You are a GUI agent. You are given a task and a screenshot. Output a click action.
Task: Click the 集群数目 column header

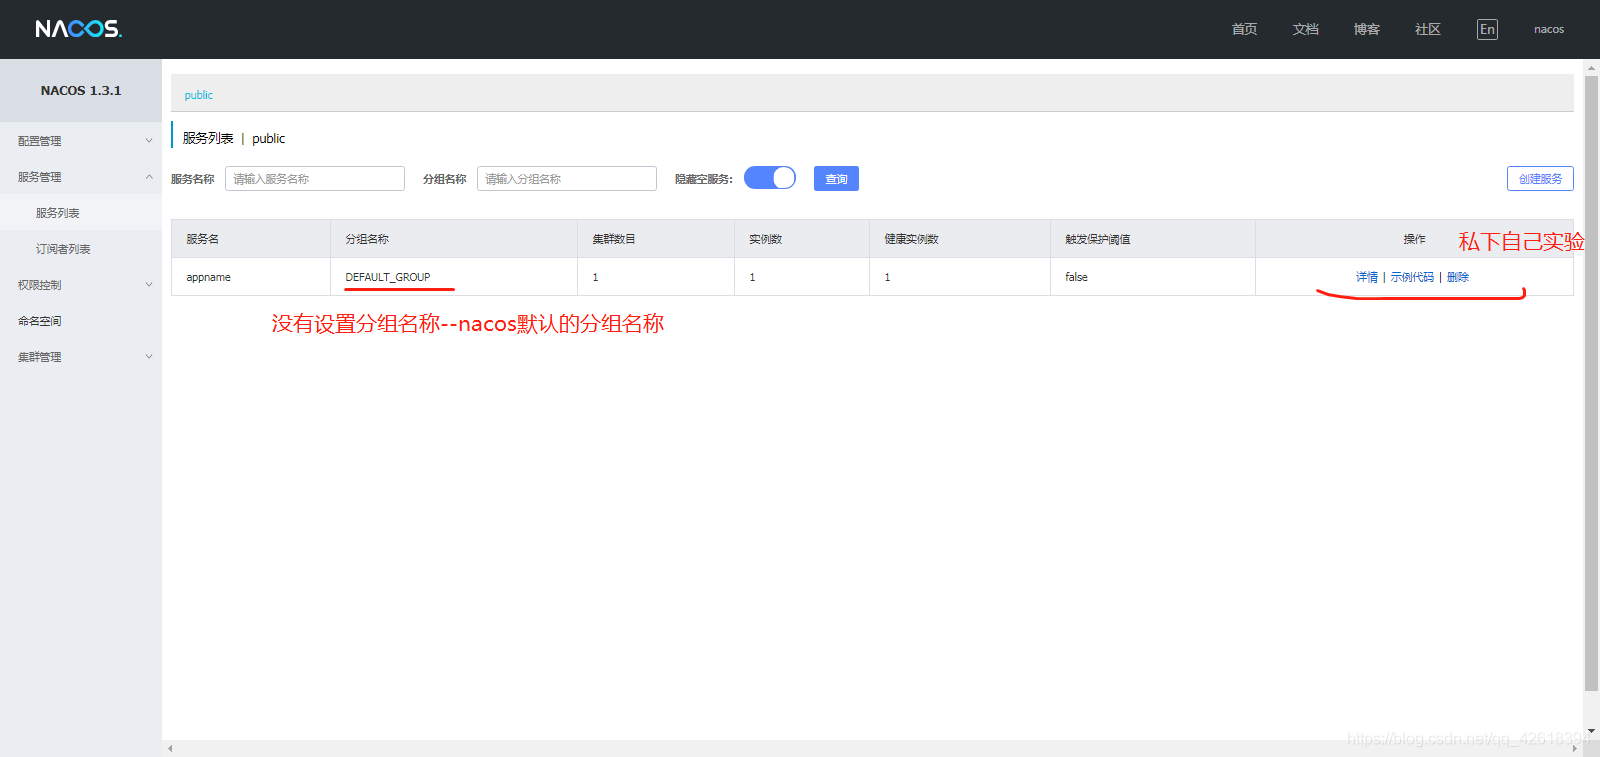[x=656, y=239]
